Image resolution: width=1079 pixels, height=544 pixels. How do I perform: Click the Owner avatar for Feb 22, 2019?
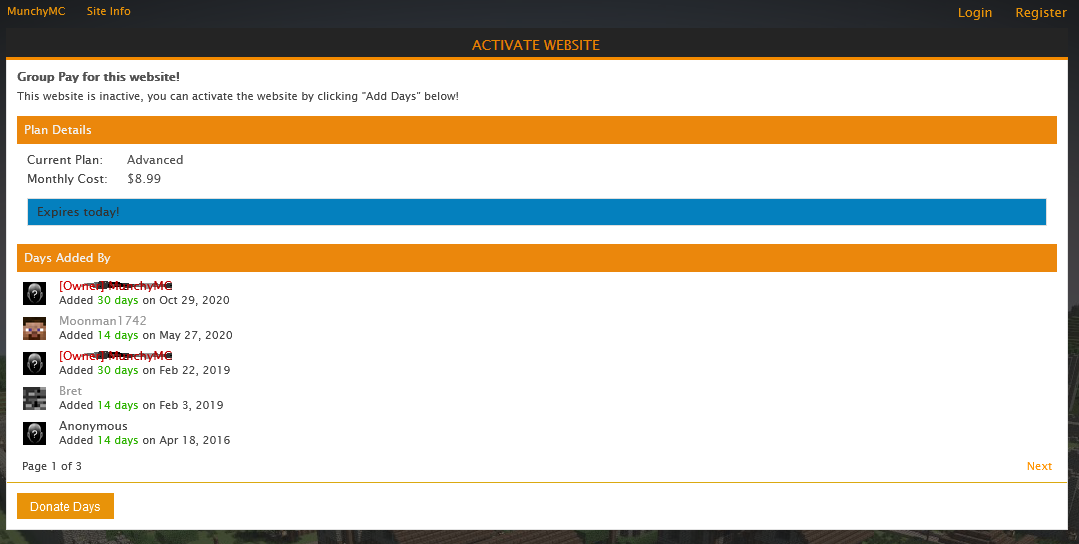coord(34,363)
